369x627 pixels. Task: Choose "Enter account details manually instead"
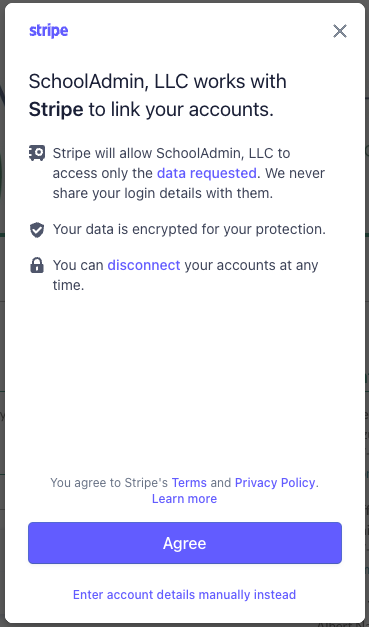tap(184, 595)
